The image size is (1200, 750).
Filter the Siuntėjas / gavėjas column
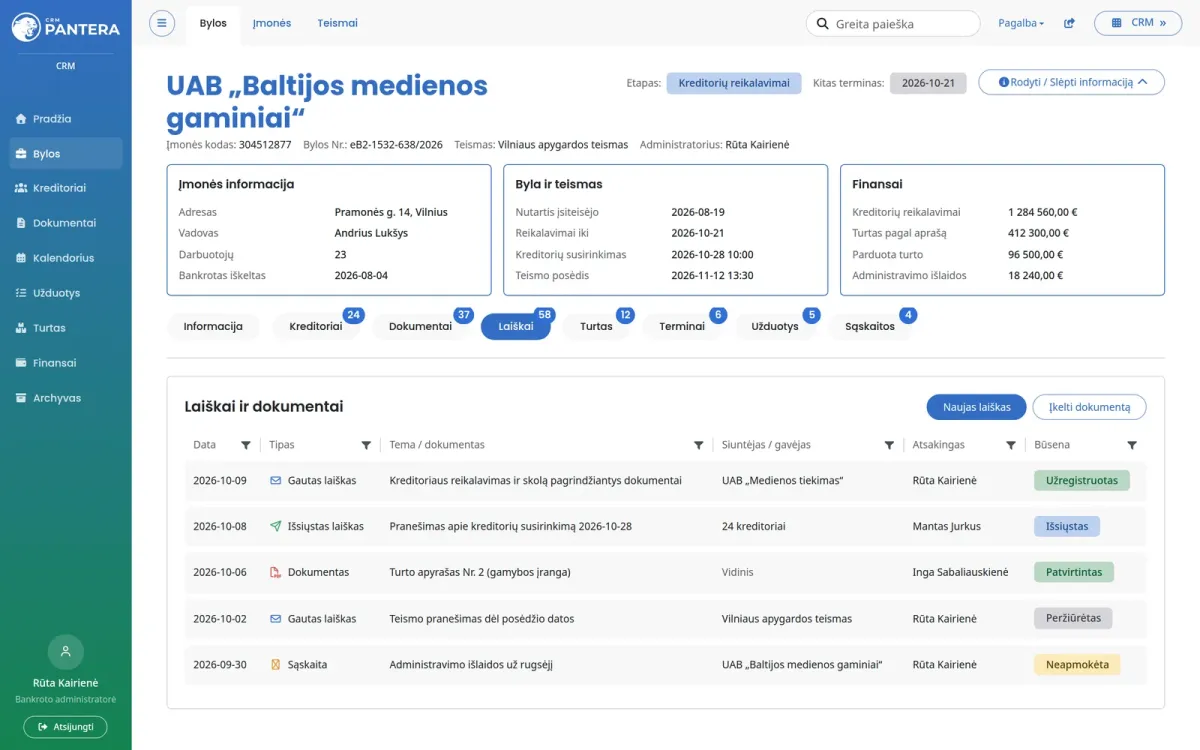[x=889, y=445]
